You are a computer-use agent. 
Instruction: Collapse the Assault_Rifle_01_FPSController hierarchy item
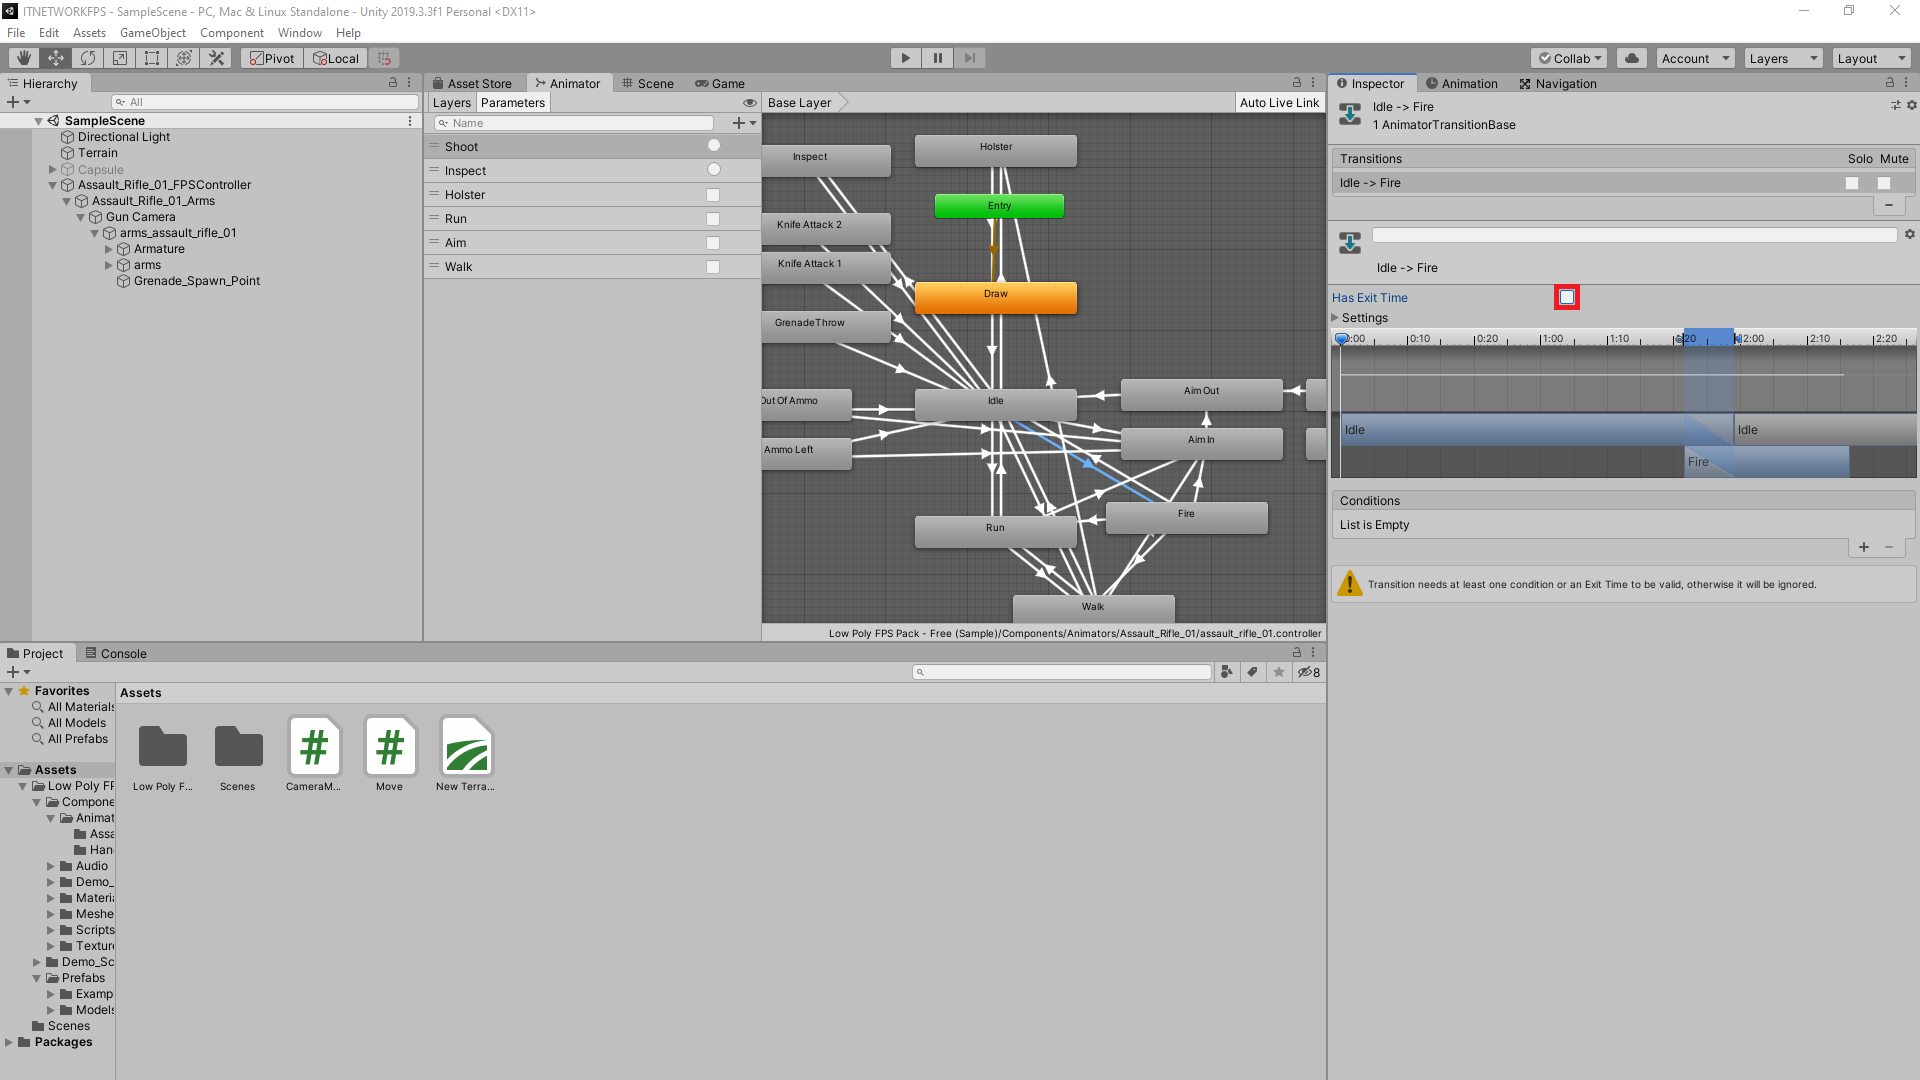point(51,185)
